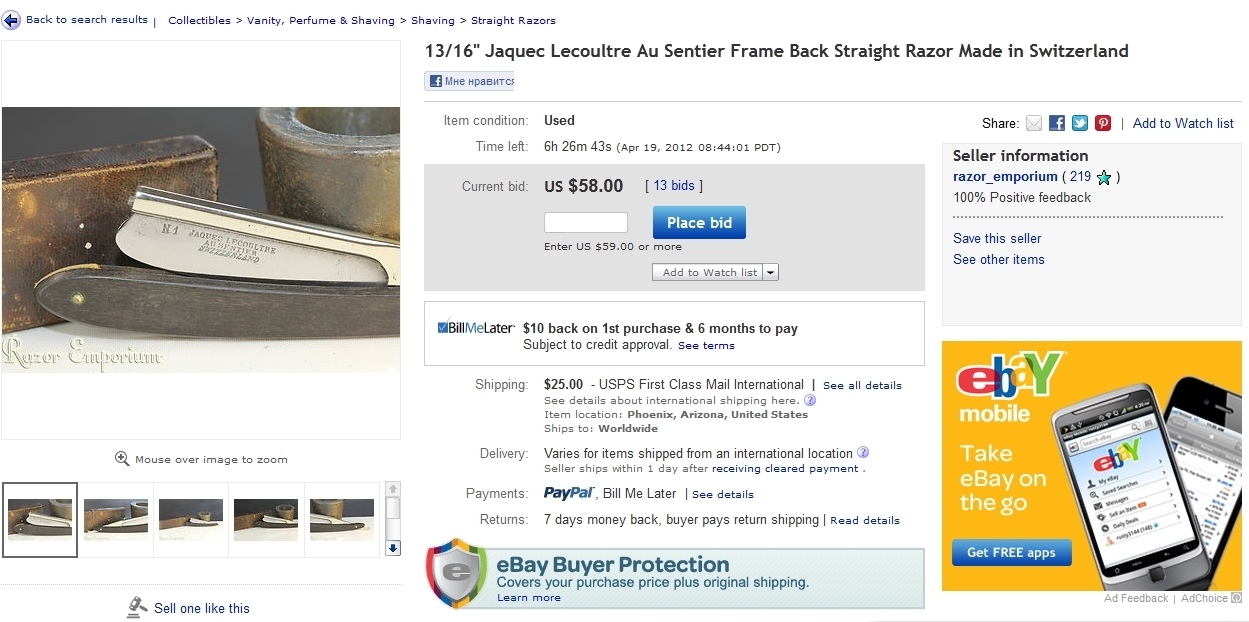Share listing on Twitter icon
Viewport: 1249px width, 622px height.
tap(1080, 123)
